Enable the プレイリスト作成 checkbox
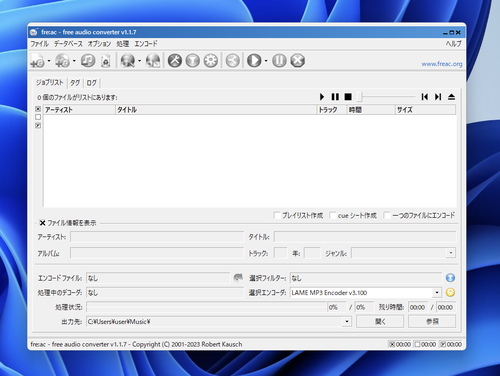 coord(277,215)
